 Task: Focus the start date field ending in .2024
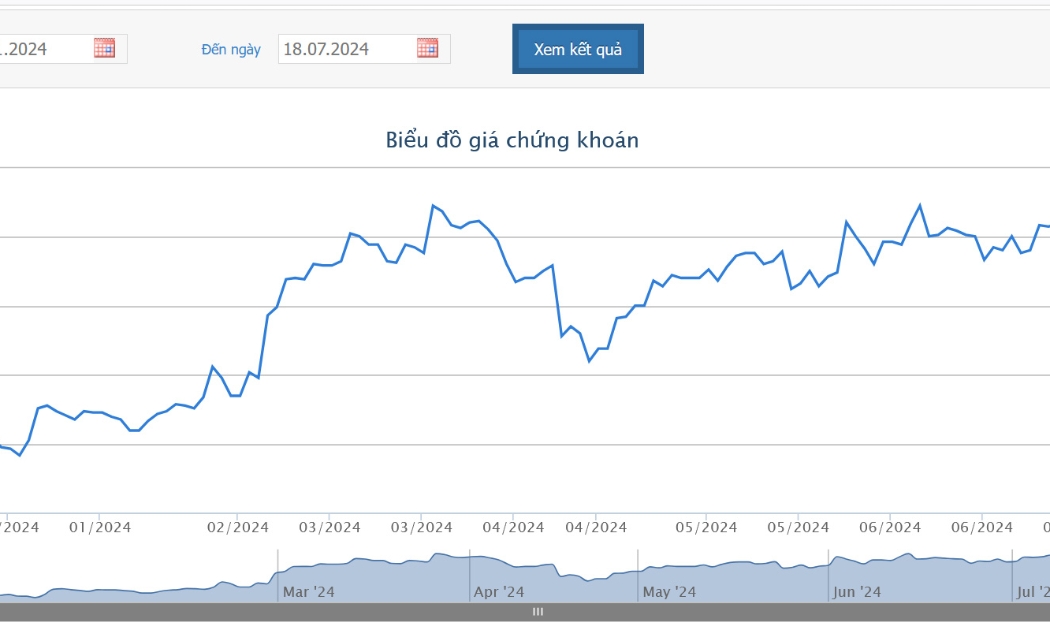coord(63,49)
